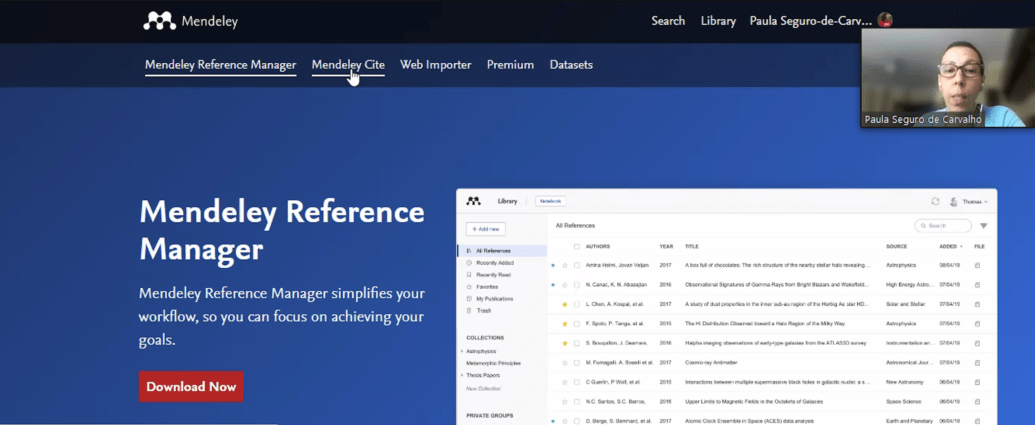Viewport: 1035px width, 425px height.
Task: Click the Paula Seguro de Carvalho webcam thumbnail
Action: coord(948,78)
